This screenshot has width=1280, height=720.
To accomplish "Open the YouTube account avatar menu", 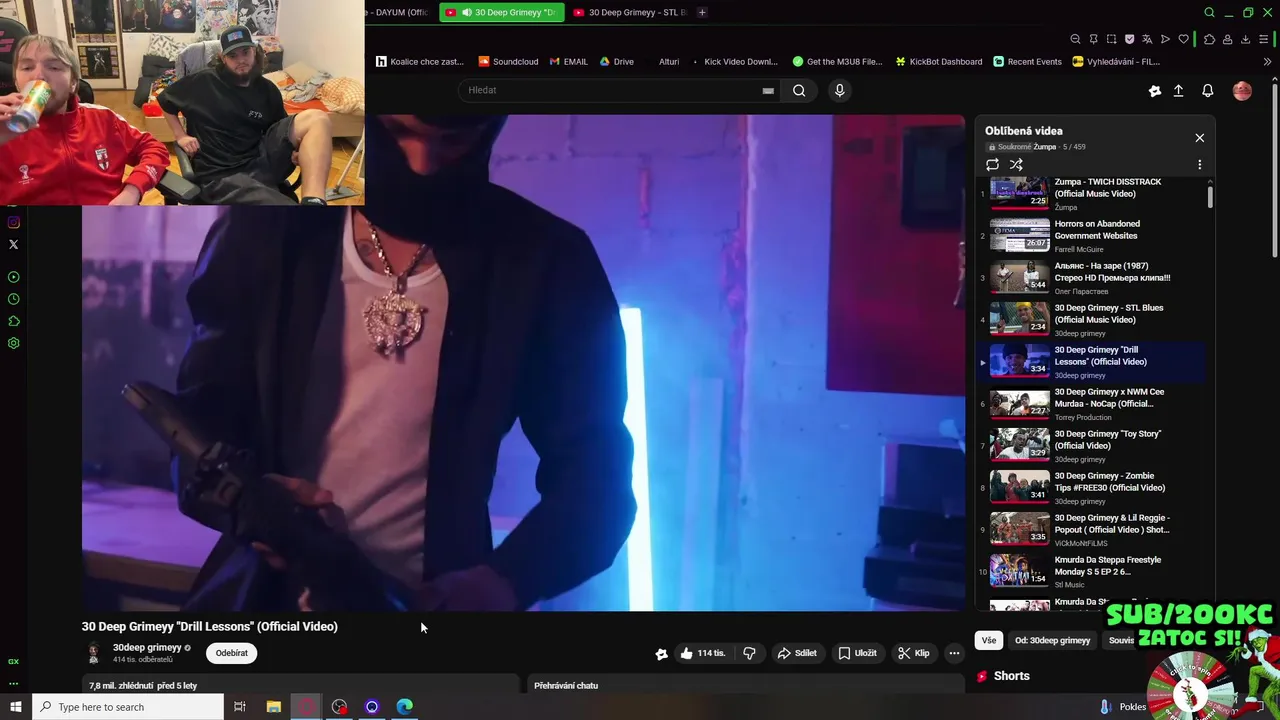I will (x=1242, y=90).
